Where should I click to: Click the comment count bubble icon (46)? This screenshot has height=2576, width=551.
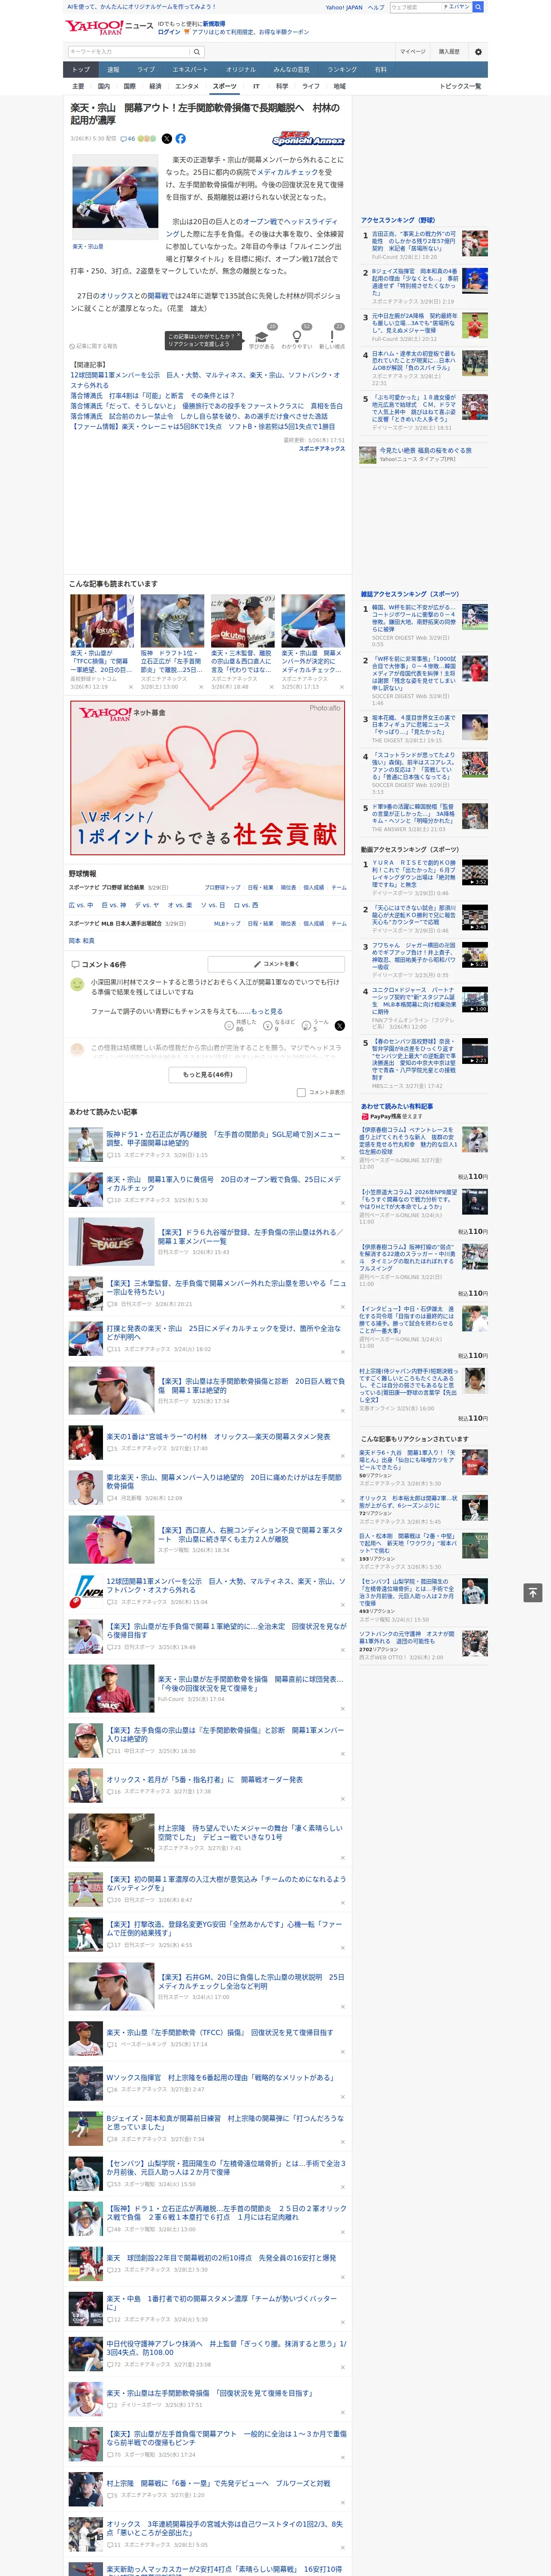point(127,139)
